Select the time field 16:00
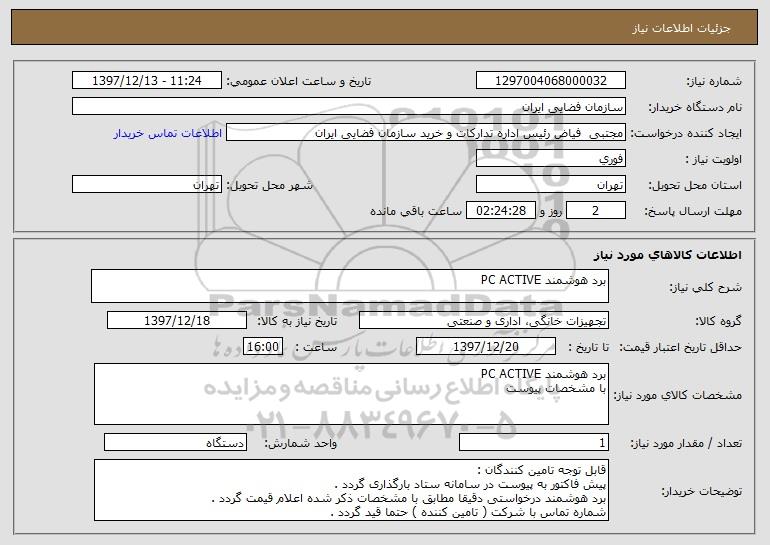The image size is (770, 545). [x=263, y=346]
